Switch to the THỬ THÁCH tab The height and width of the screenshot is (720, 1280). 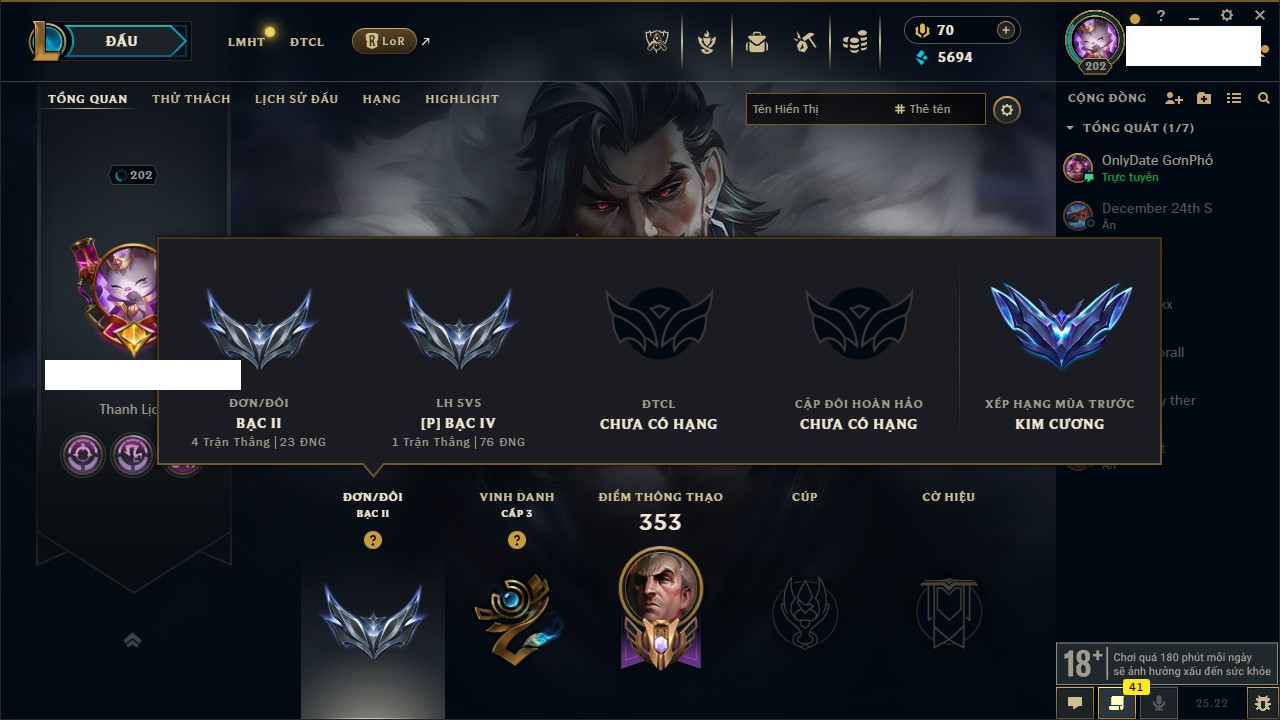pyautogui.click(x=191, y=99)
